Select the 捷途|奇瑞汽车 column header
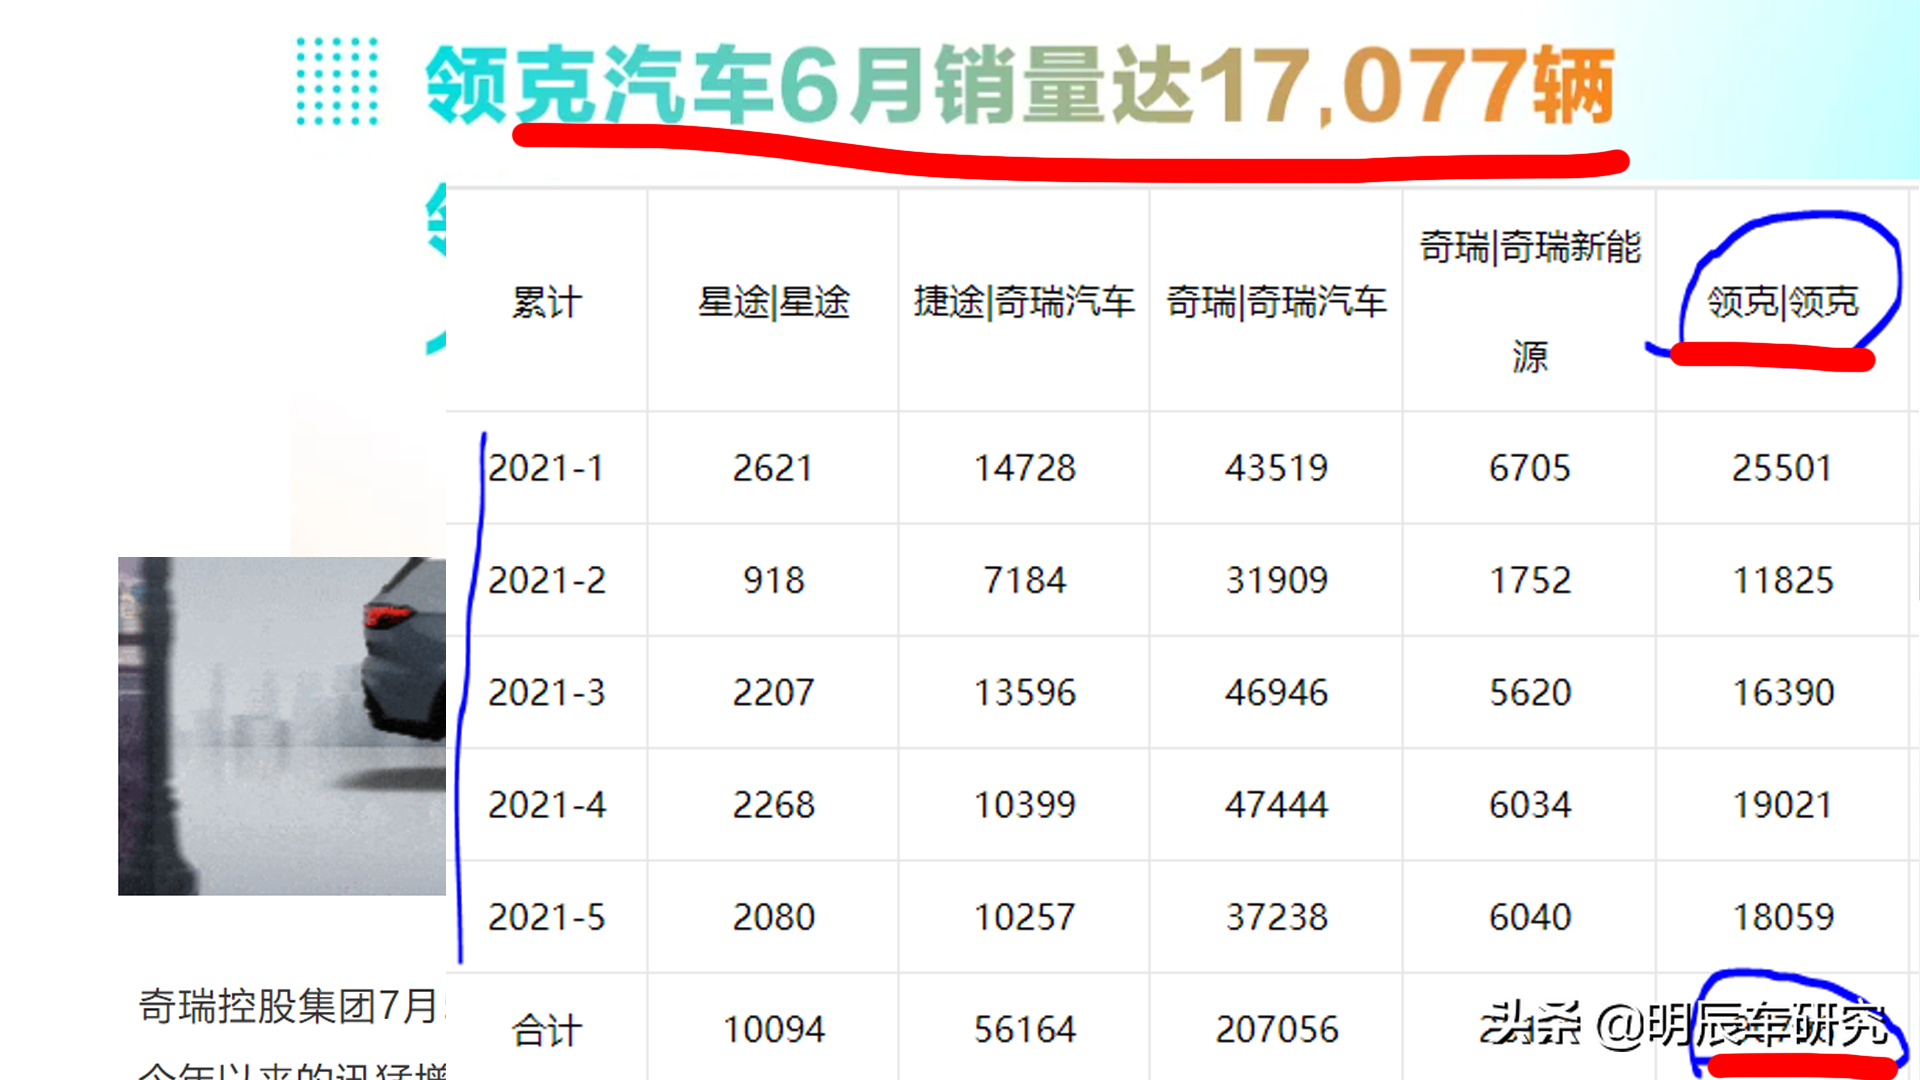Viewport: 1920px width, 1080px height. click(1024, 302)
